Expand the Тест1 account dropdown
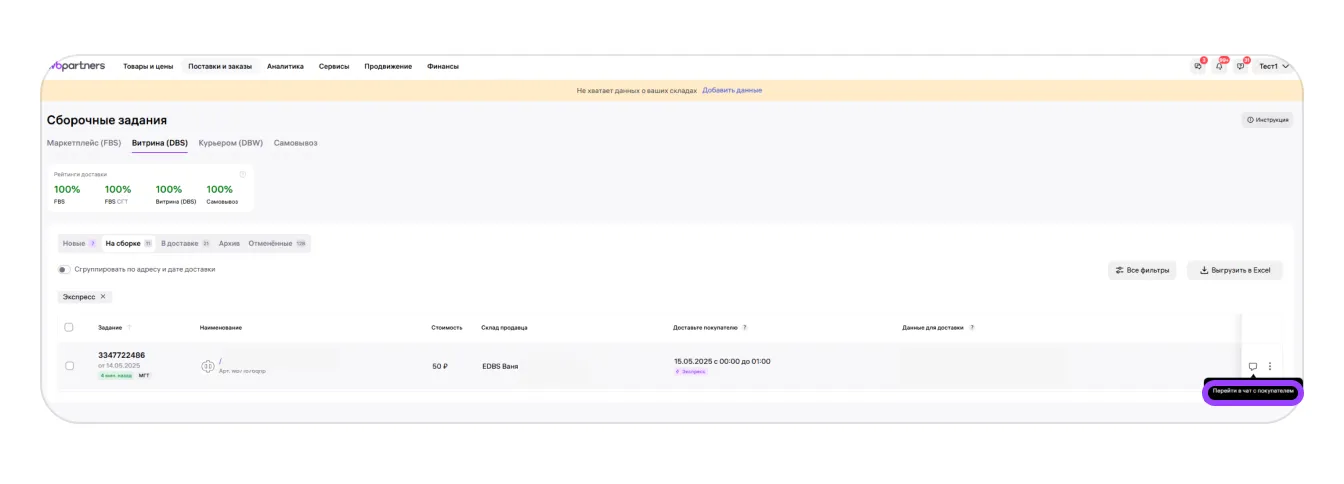The image size is (1344, 484). point(1273,66)
